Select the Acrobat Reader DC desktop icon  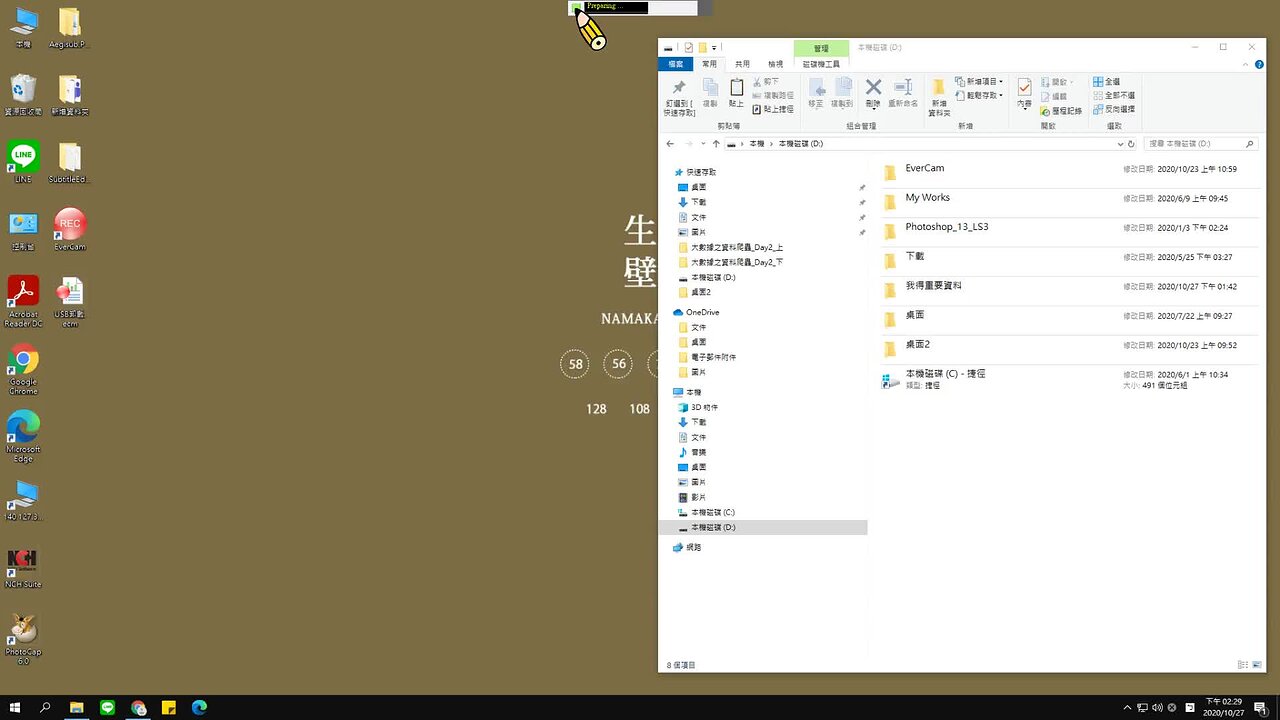pyautogui.click(x=23, y=301)
